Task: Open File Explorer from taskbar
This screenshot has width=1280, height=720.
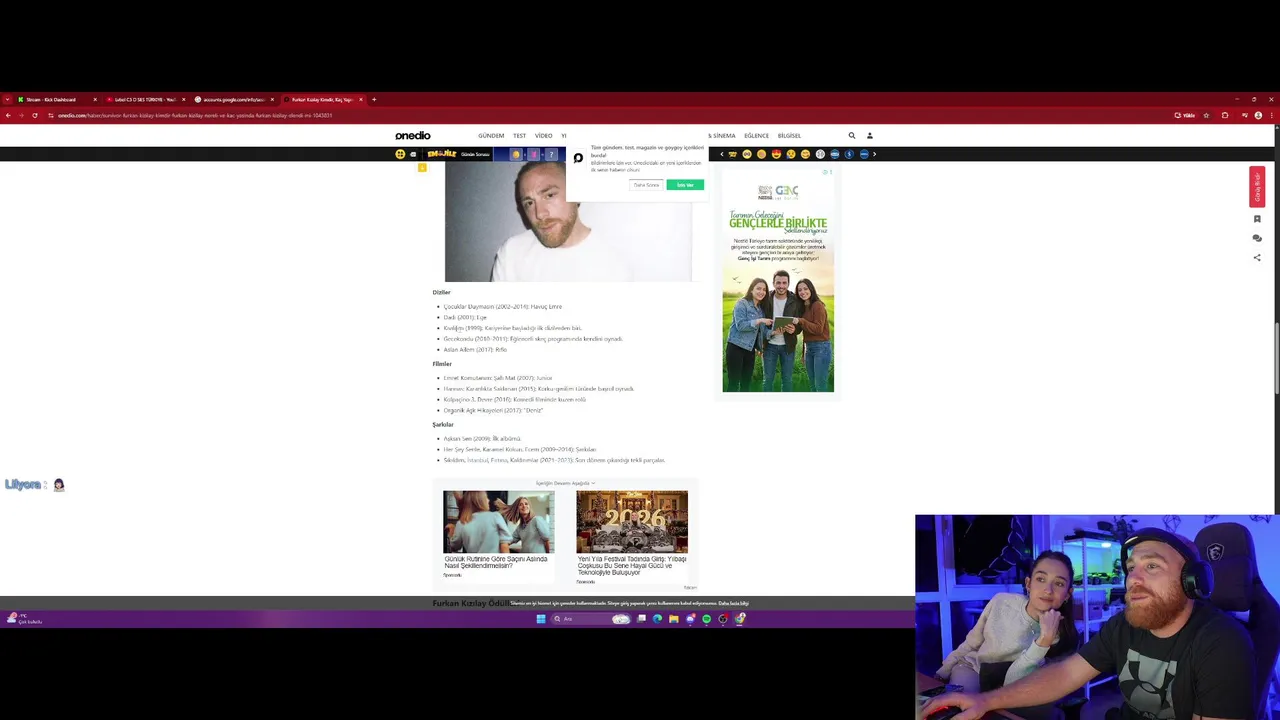Action: [674, 619]
